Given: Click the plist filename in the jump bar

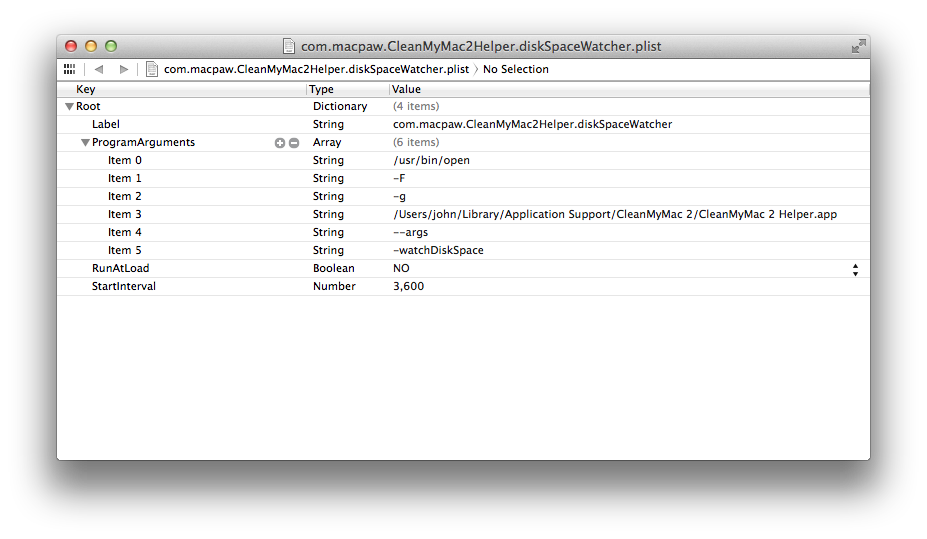Looking at the screenshot, I should tap(316, 69).
